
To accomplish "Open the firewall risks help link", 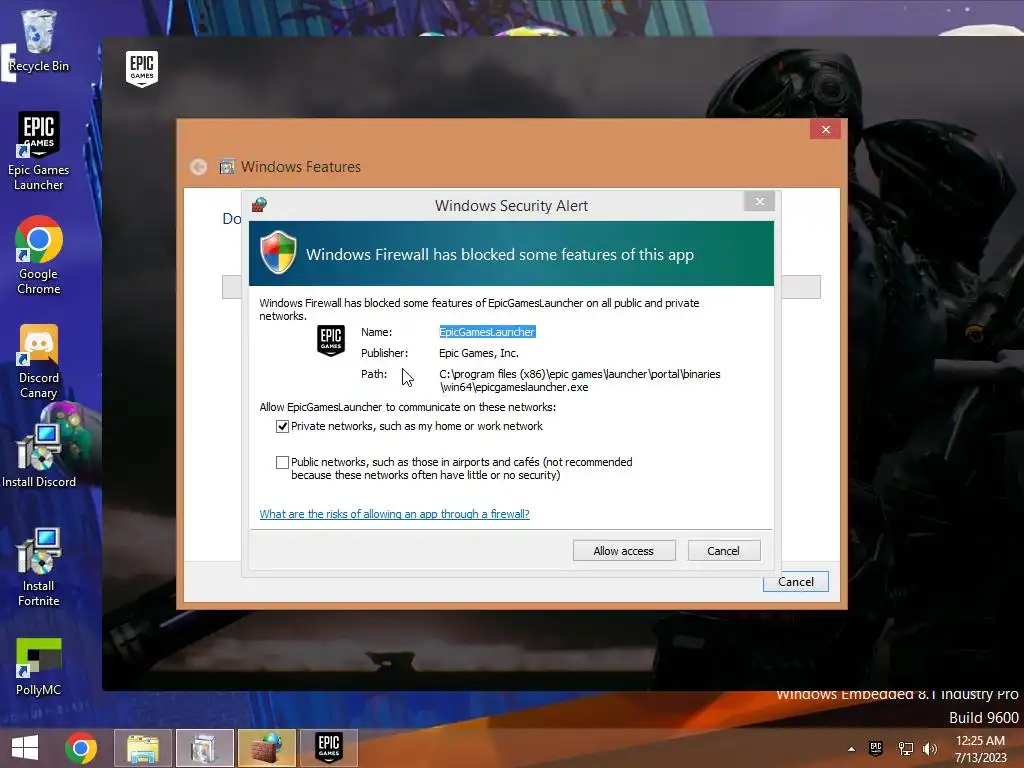I will pos(394,514).
